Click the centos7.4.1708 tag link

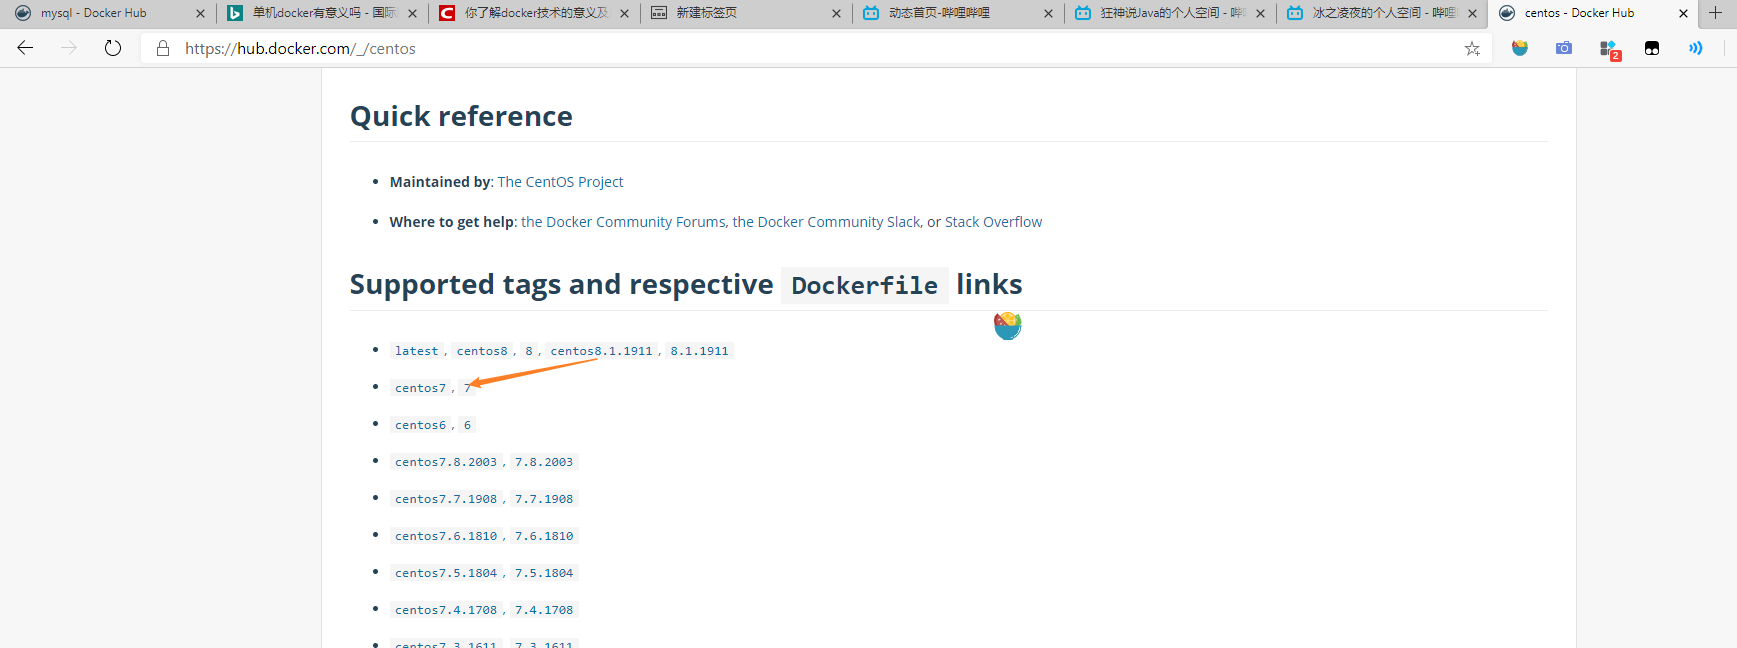(446, 610)
